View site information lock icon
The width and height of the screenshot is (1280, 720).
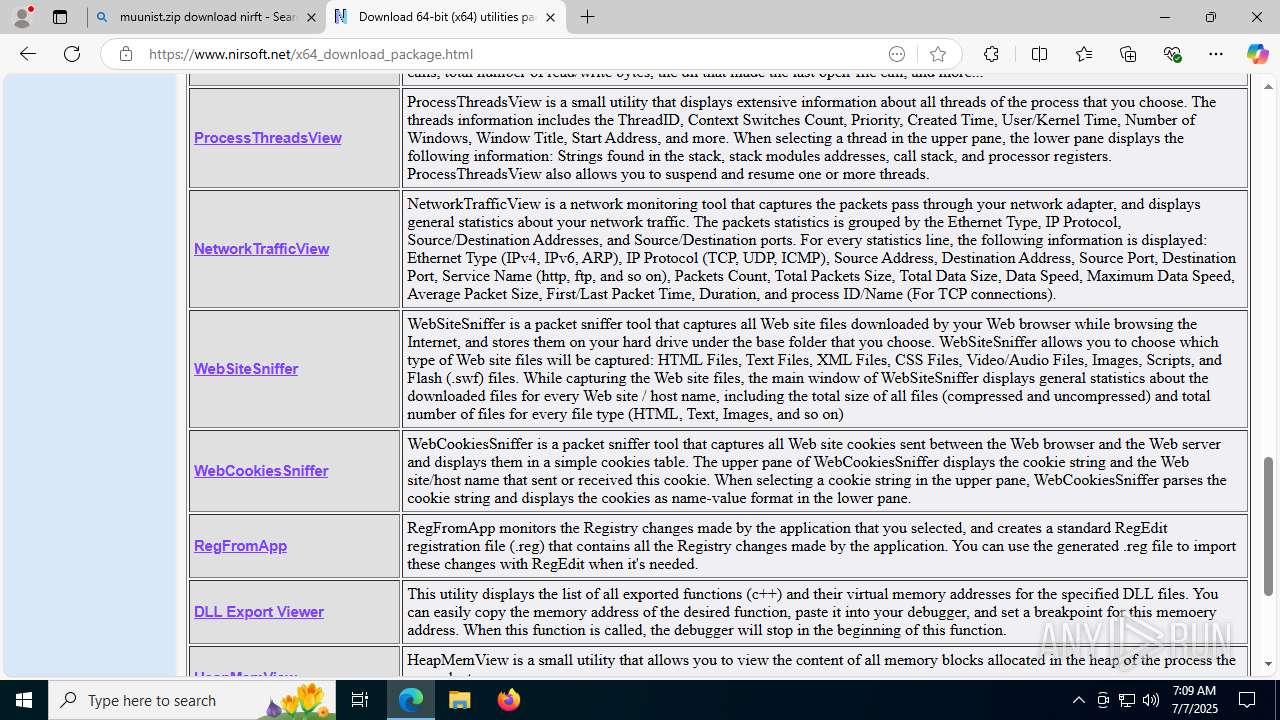point(125,54)
